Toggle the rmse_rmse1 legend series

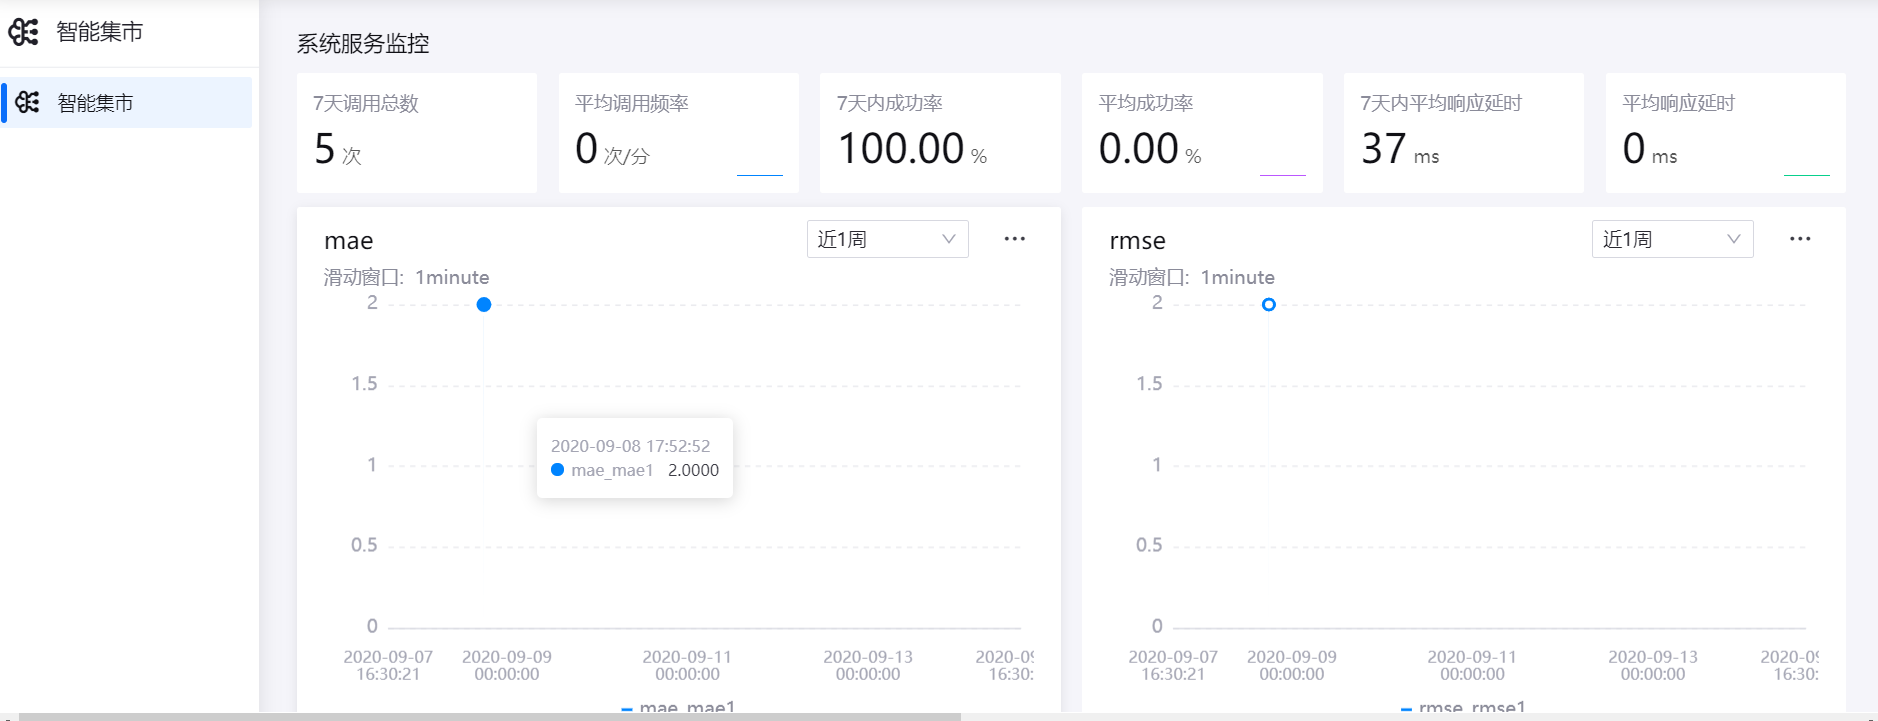(1465, 707)
